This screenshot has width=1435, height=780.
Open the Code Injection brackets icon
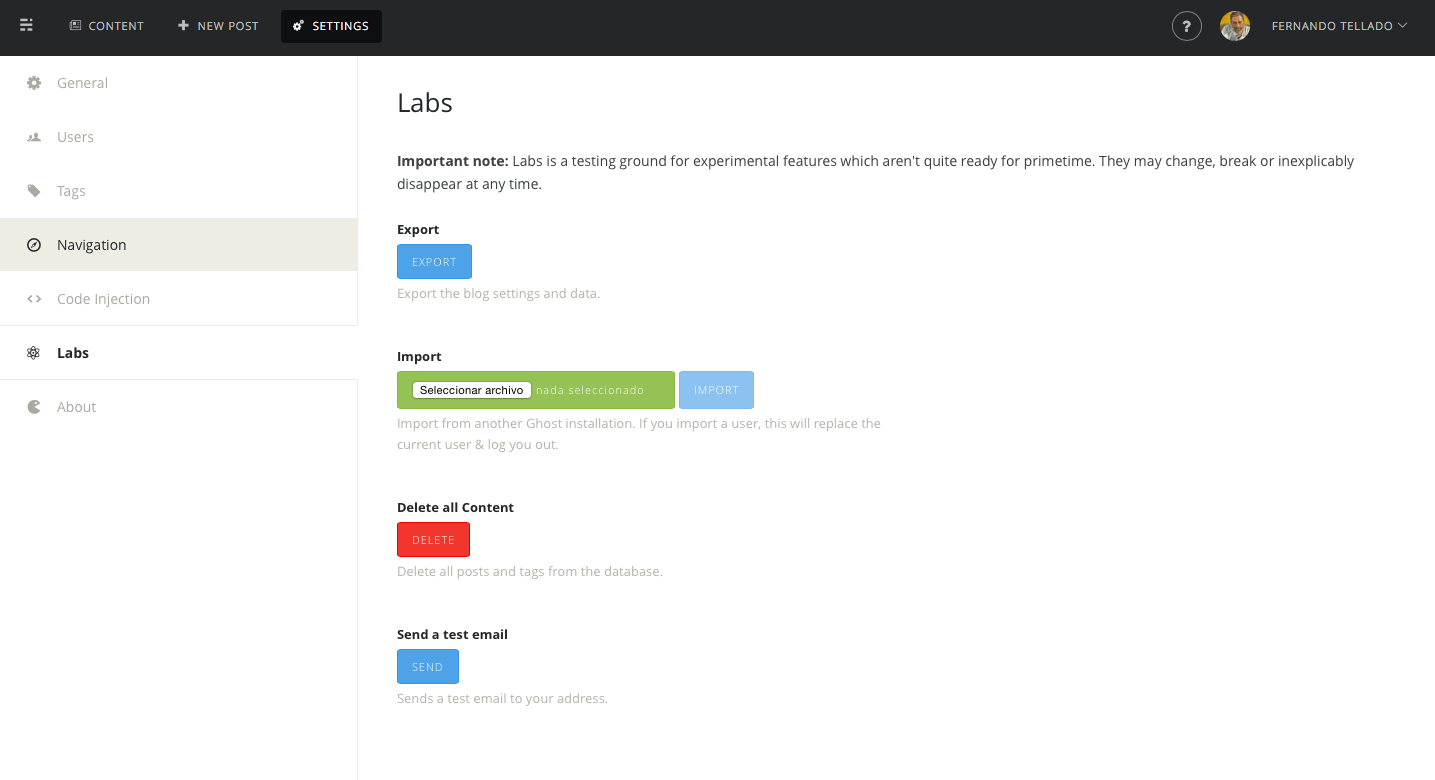pyautogui.click(x=34, y=299)
